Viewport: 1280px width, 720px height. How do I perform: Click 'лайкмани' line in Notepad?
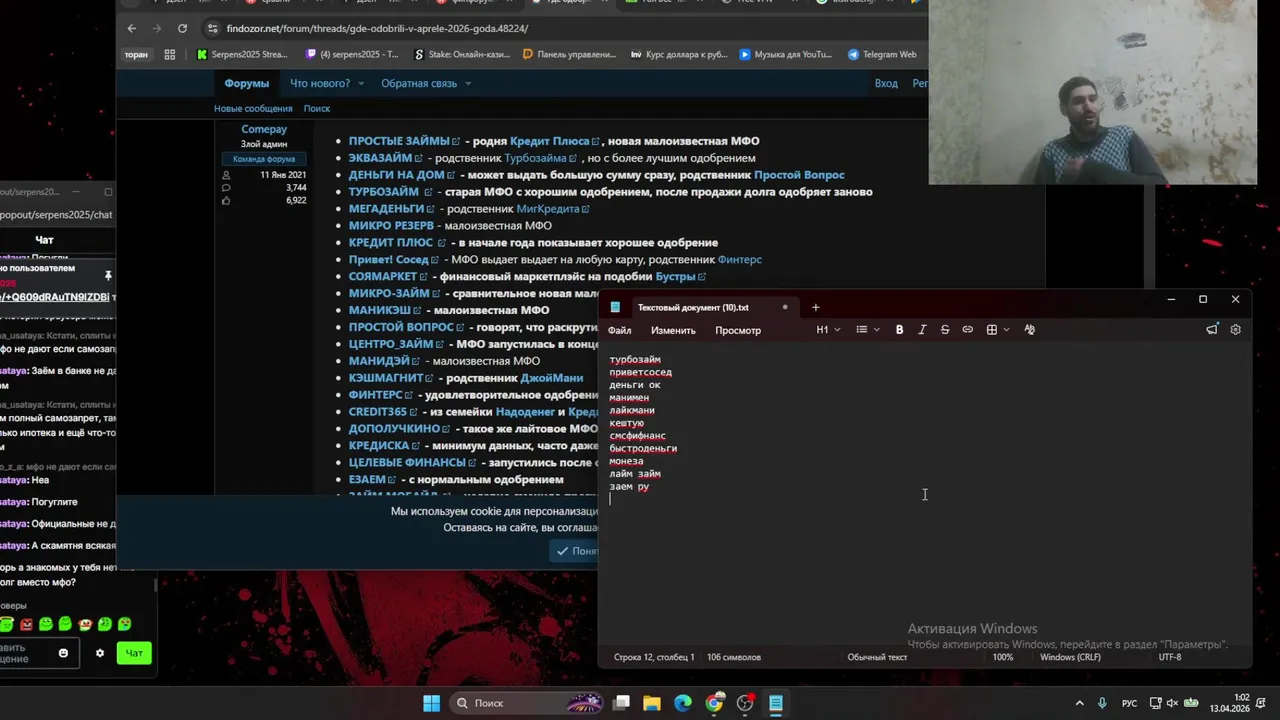[632, 410]
